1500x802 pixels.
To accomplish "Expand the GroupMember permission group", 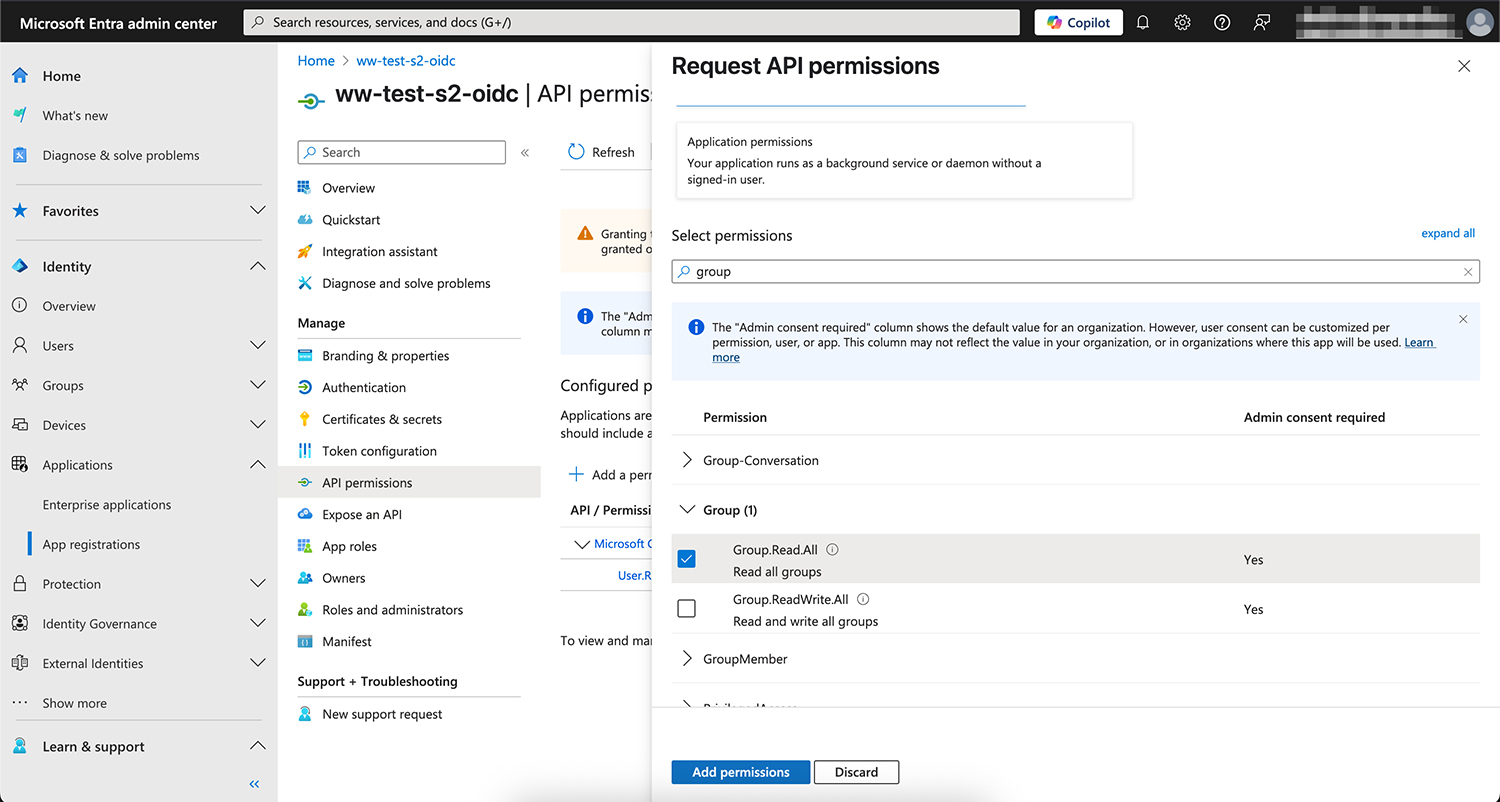I will [x=687, y=659].
